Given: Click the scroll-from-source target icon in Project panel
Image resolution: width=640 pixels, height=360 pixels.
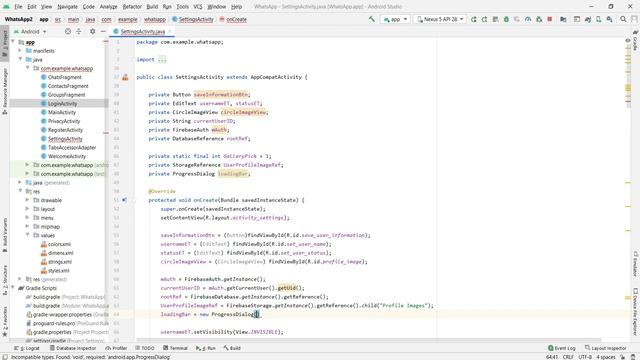Looking at the screenshot, I should (68, 31).
